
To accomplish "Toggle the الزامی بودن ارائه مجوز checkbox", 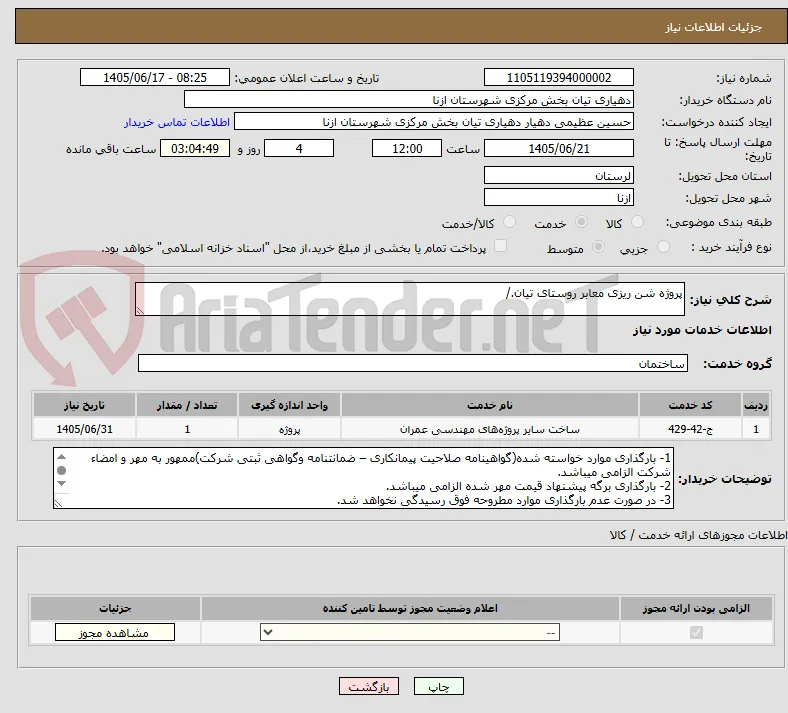I will pos(696,632).
